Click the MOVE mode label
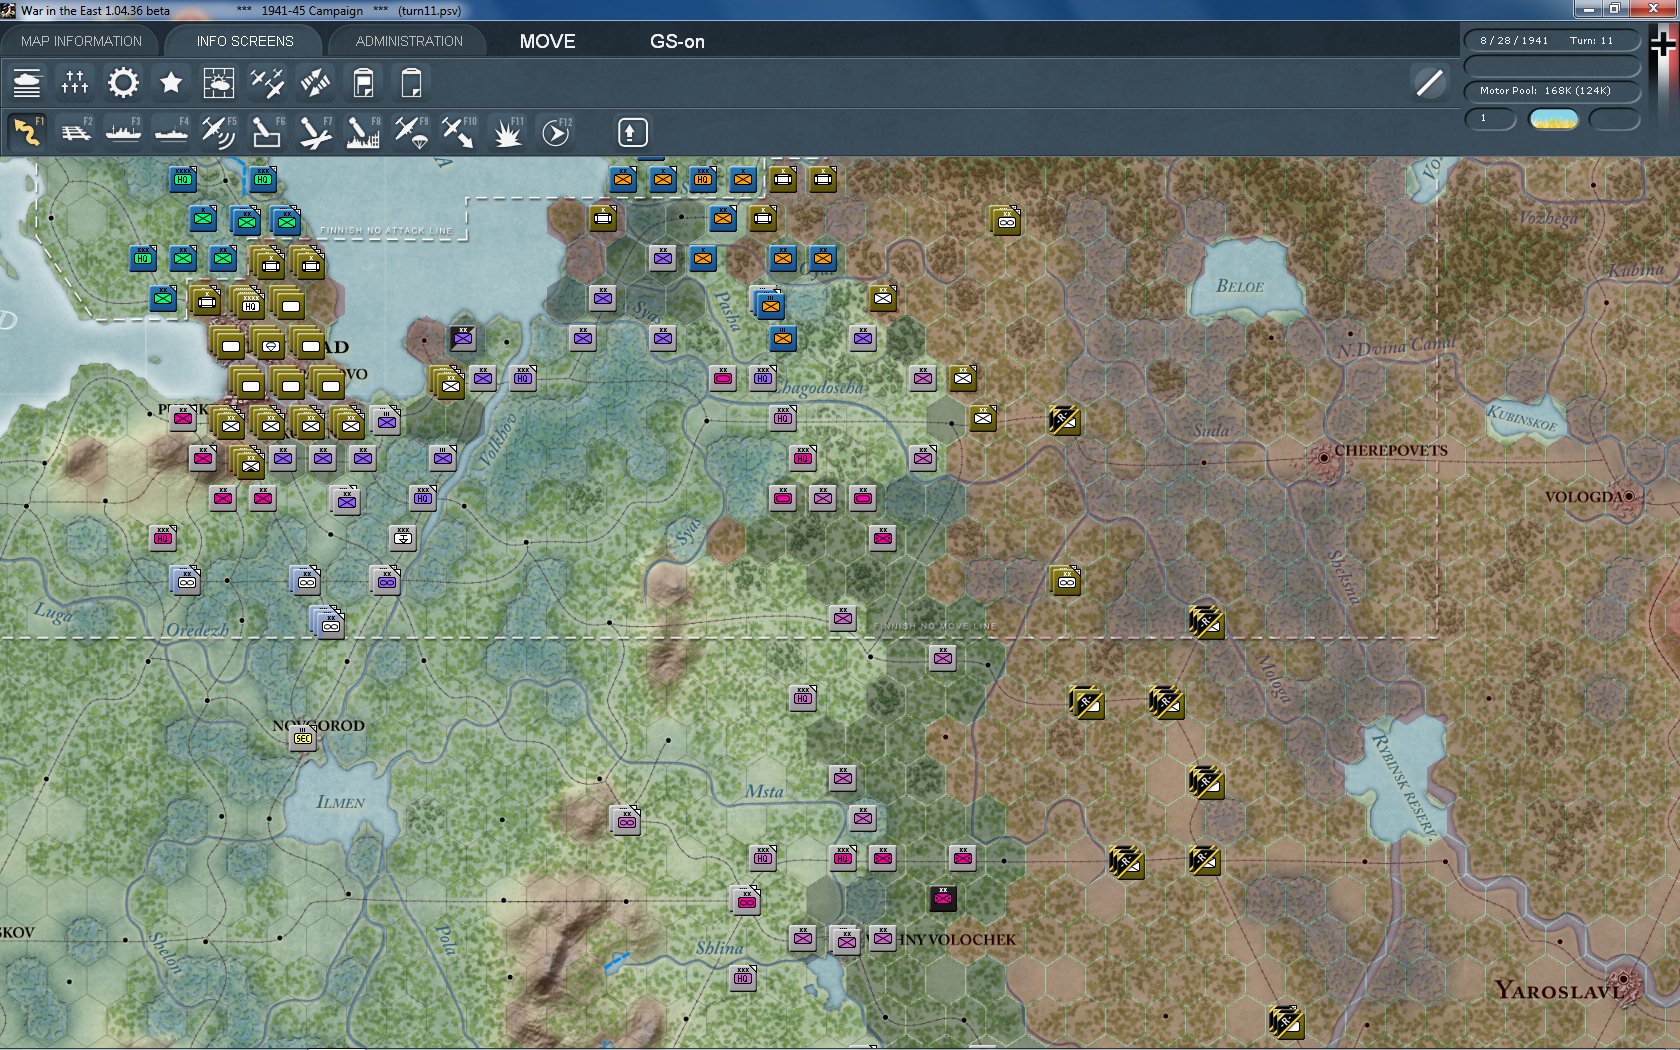Viewport: 1680px width, 1050px height. tap(547, 41)
